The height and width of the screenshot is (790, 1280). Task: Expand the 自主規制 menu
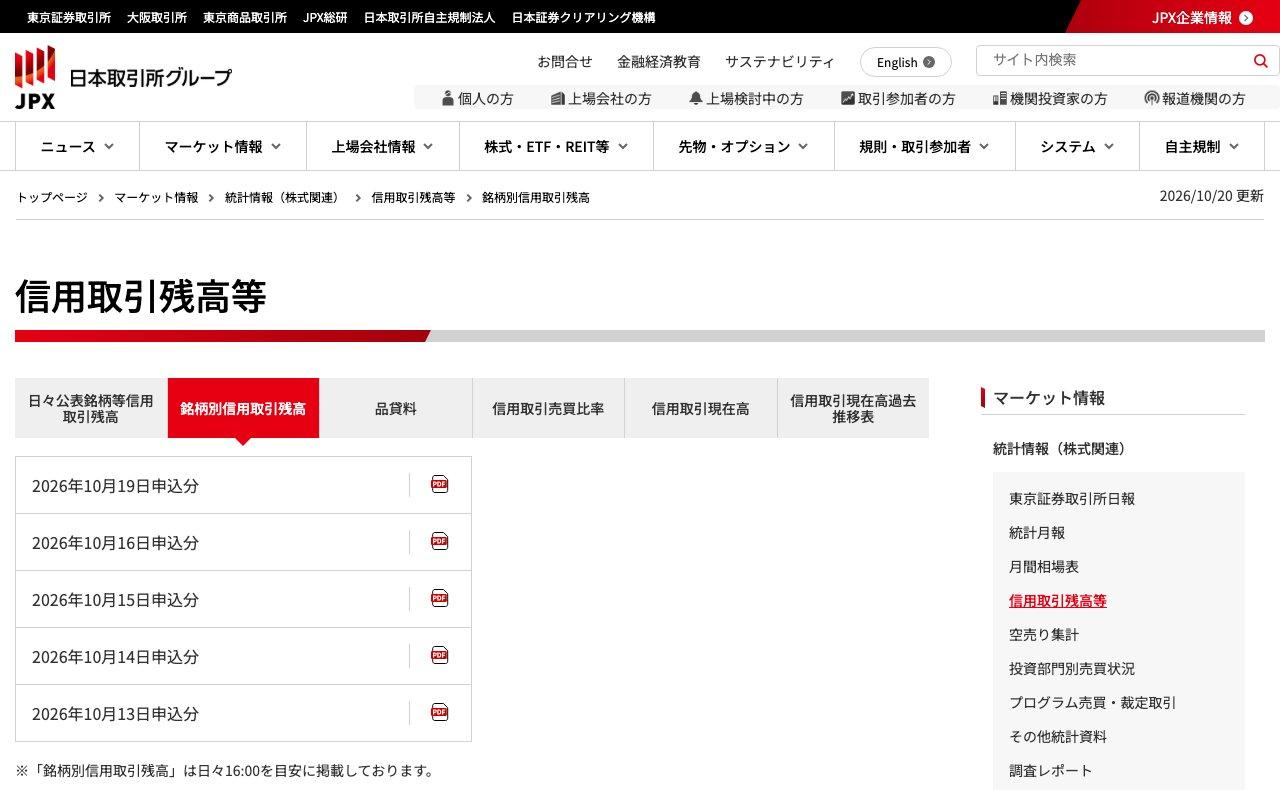click(1202, 146)
